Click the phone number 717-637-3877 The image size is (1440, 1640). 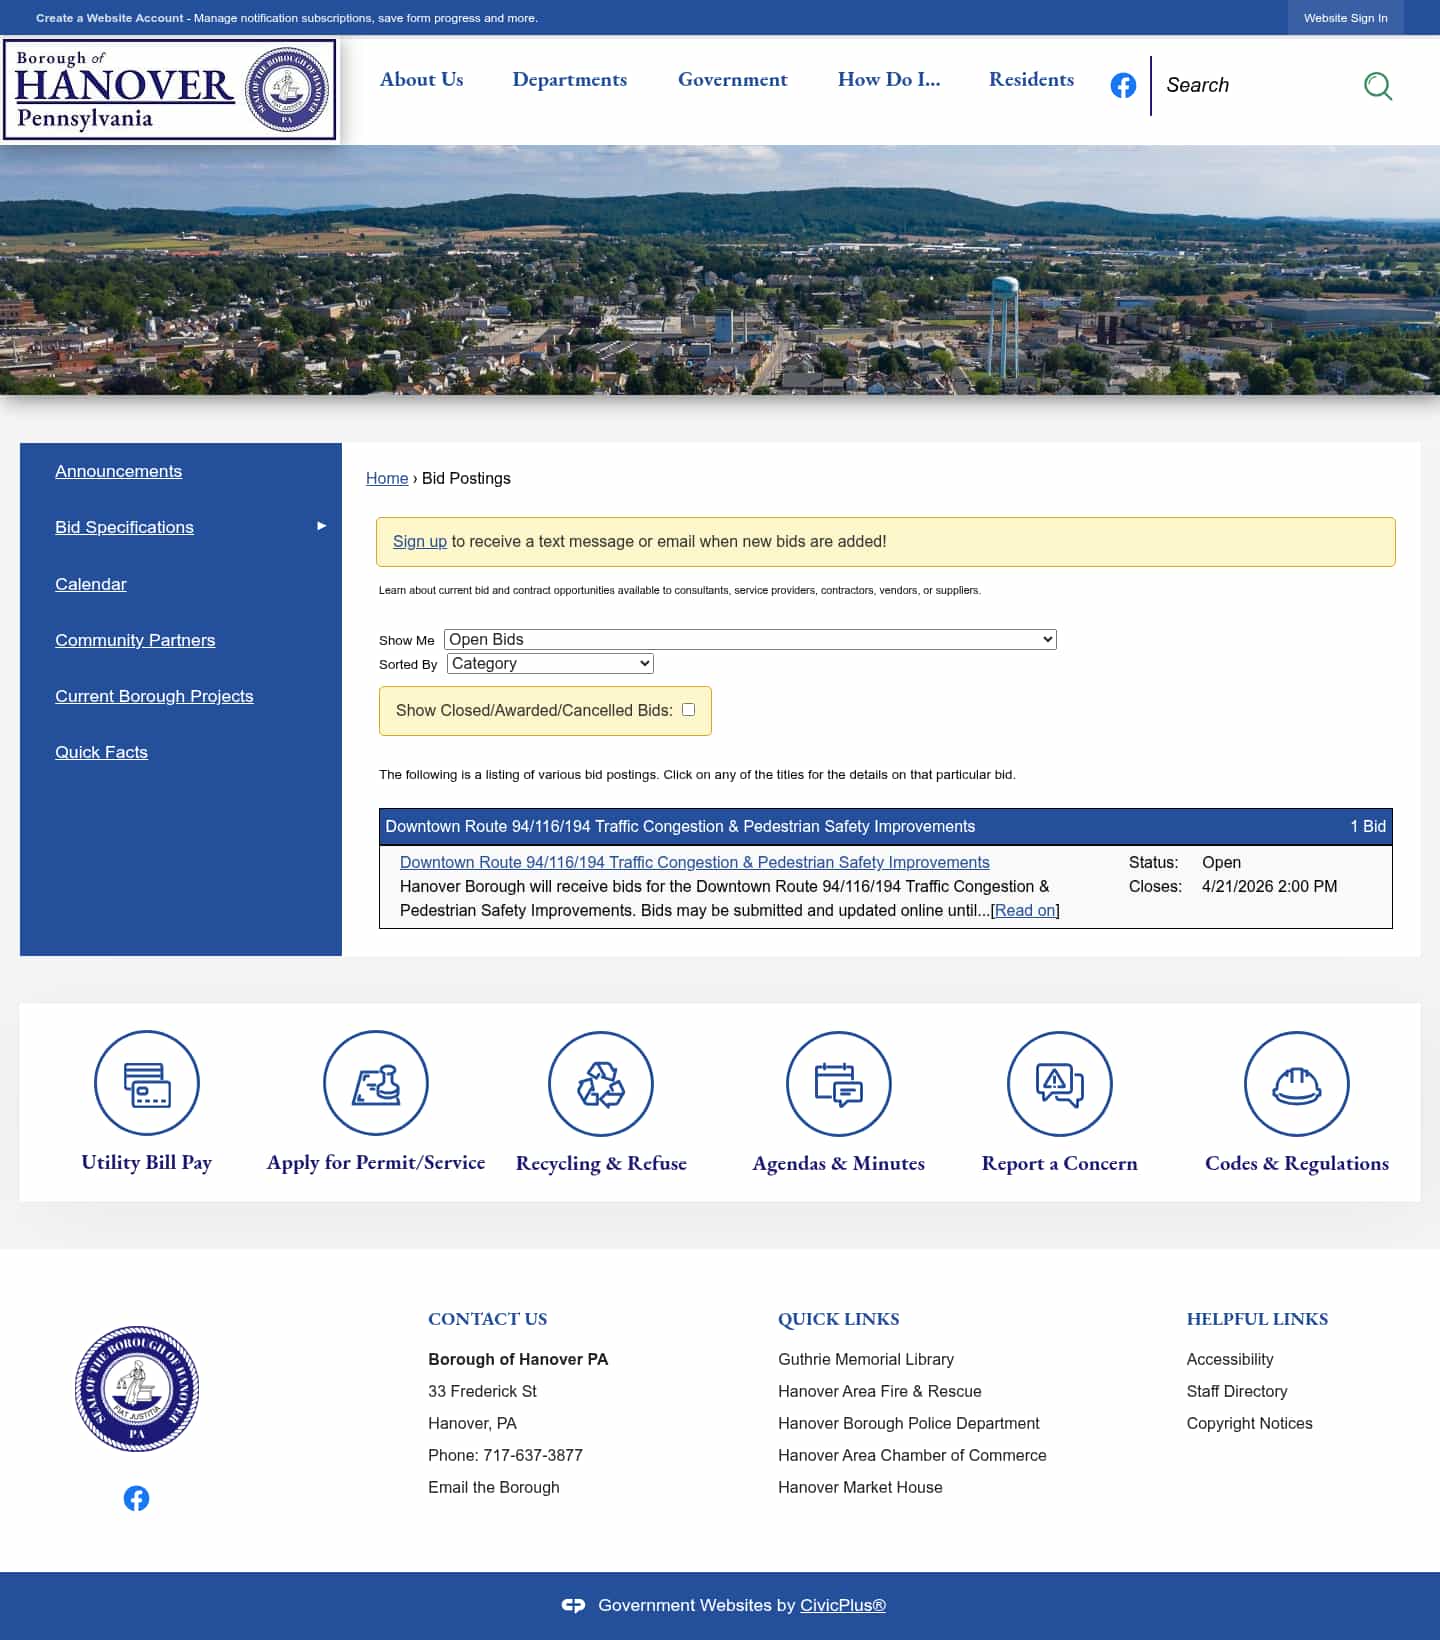coord(533,1455)
